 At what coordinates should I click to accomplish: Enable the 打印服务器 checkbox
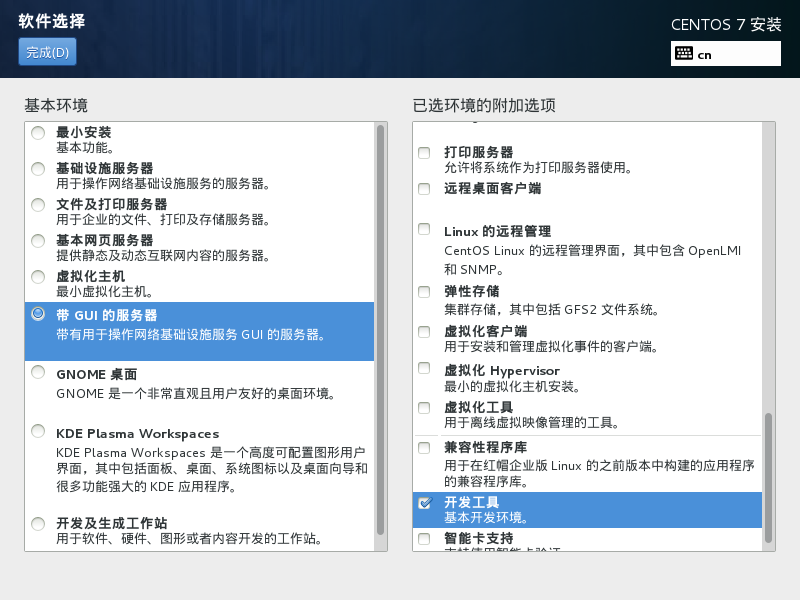(424, 153)
